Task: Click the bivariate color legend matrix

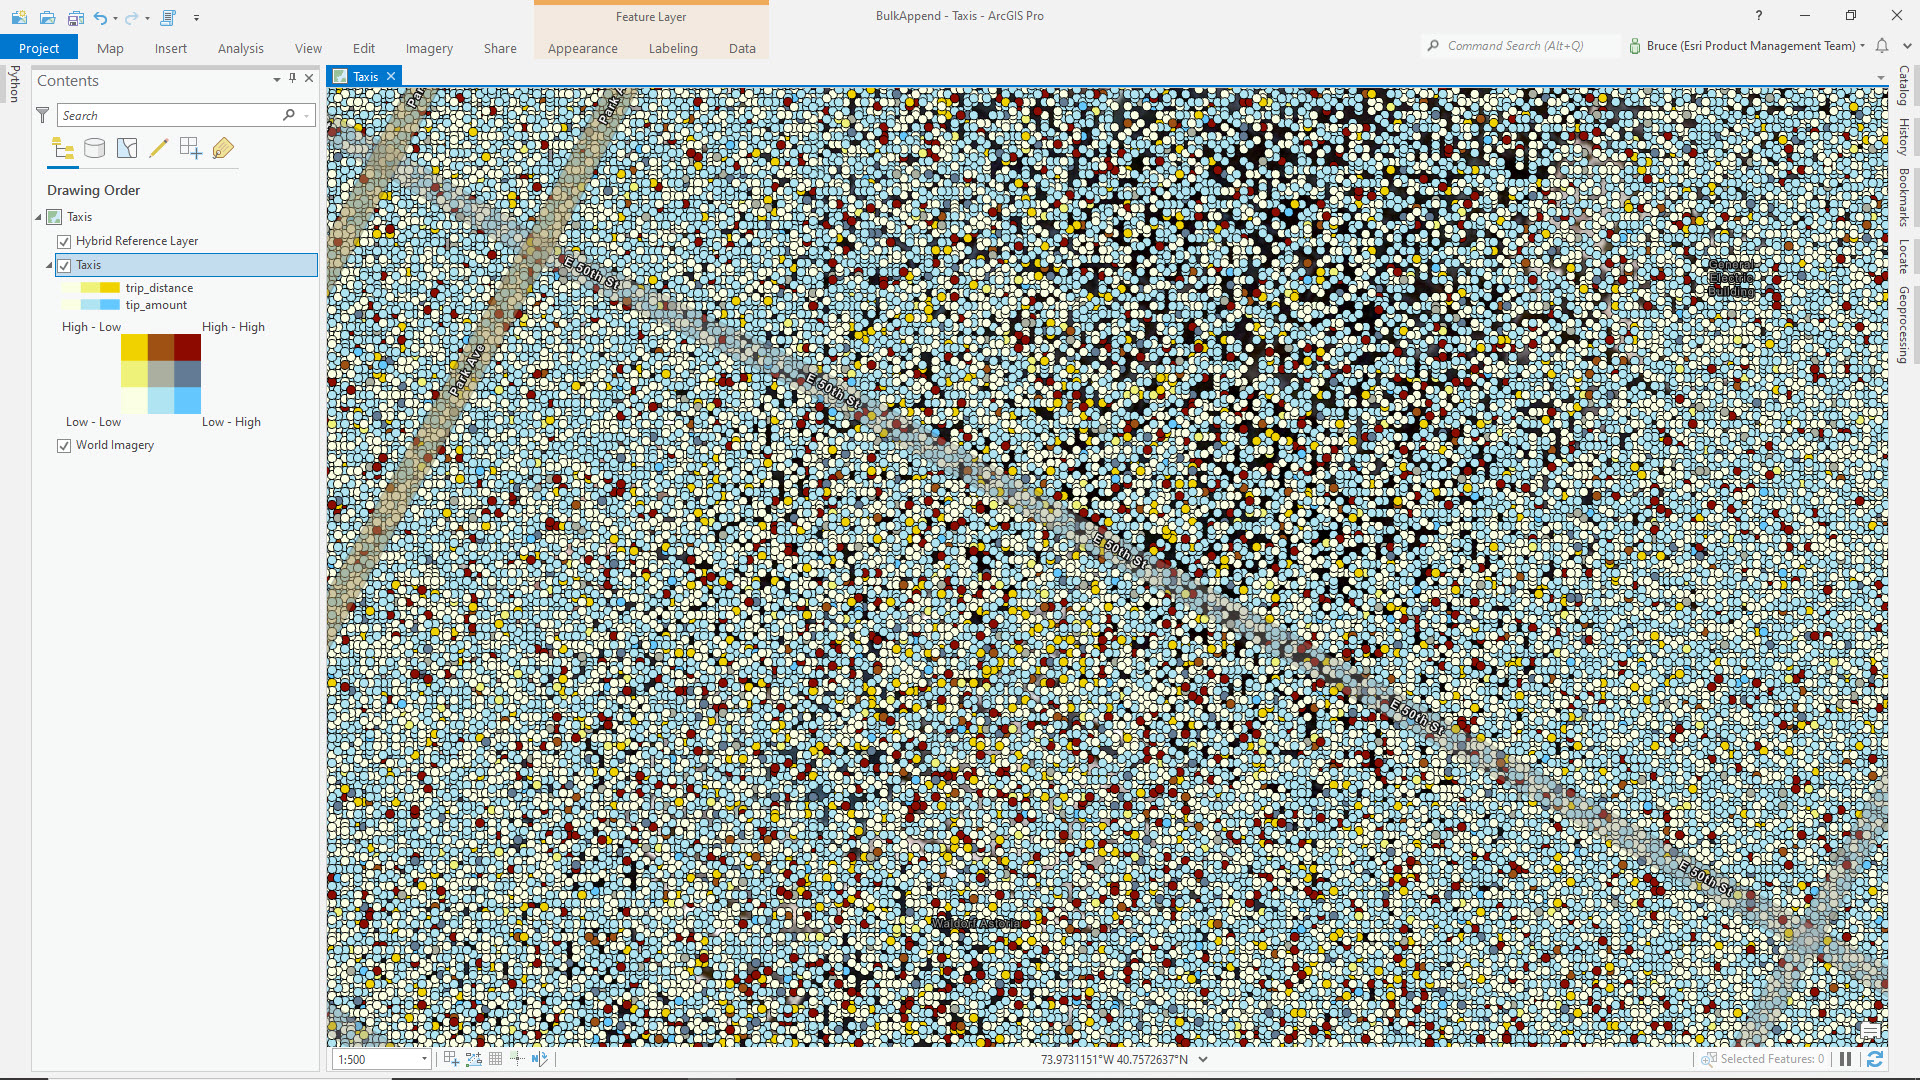Action: pyautogui.click(x=162, y=375)
